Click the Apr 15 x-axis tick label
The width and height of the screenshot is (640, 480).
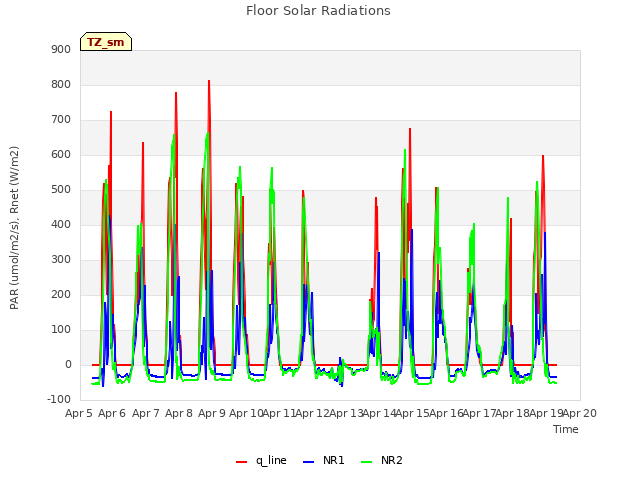(x=413, y=413)
